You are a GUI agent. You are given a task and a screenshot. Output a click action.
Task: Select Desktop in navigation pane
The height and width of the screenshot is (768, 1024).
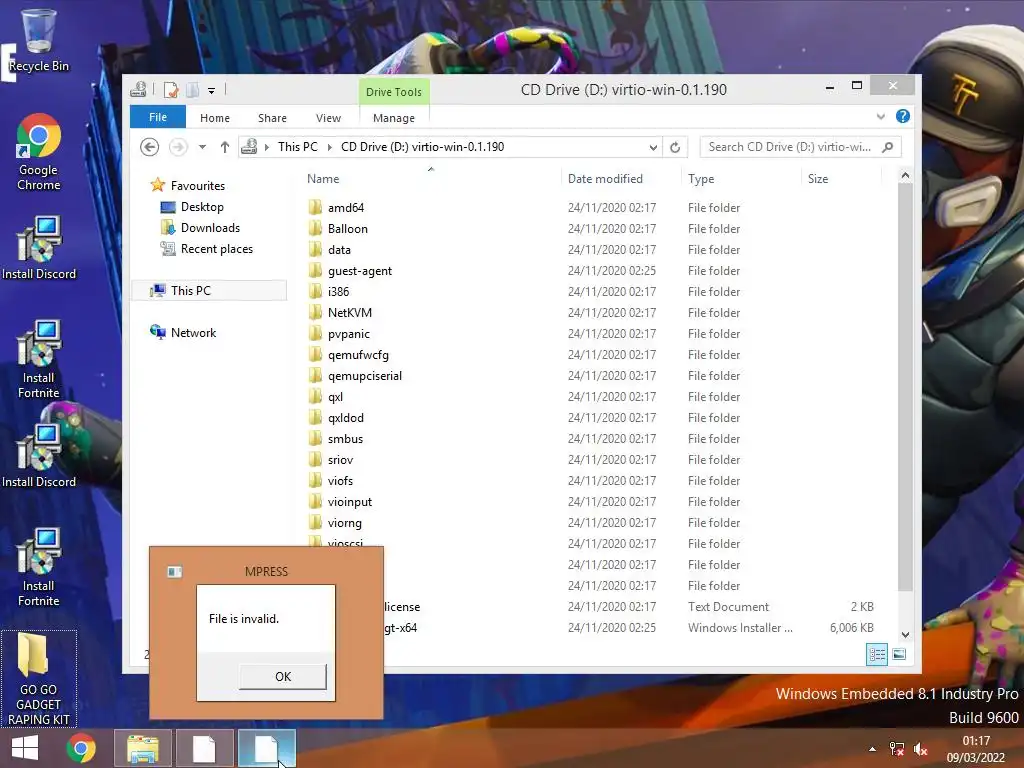pyautogui.click(x=202, y=207)
